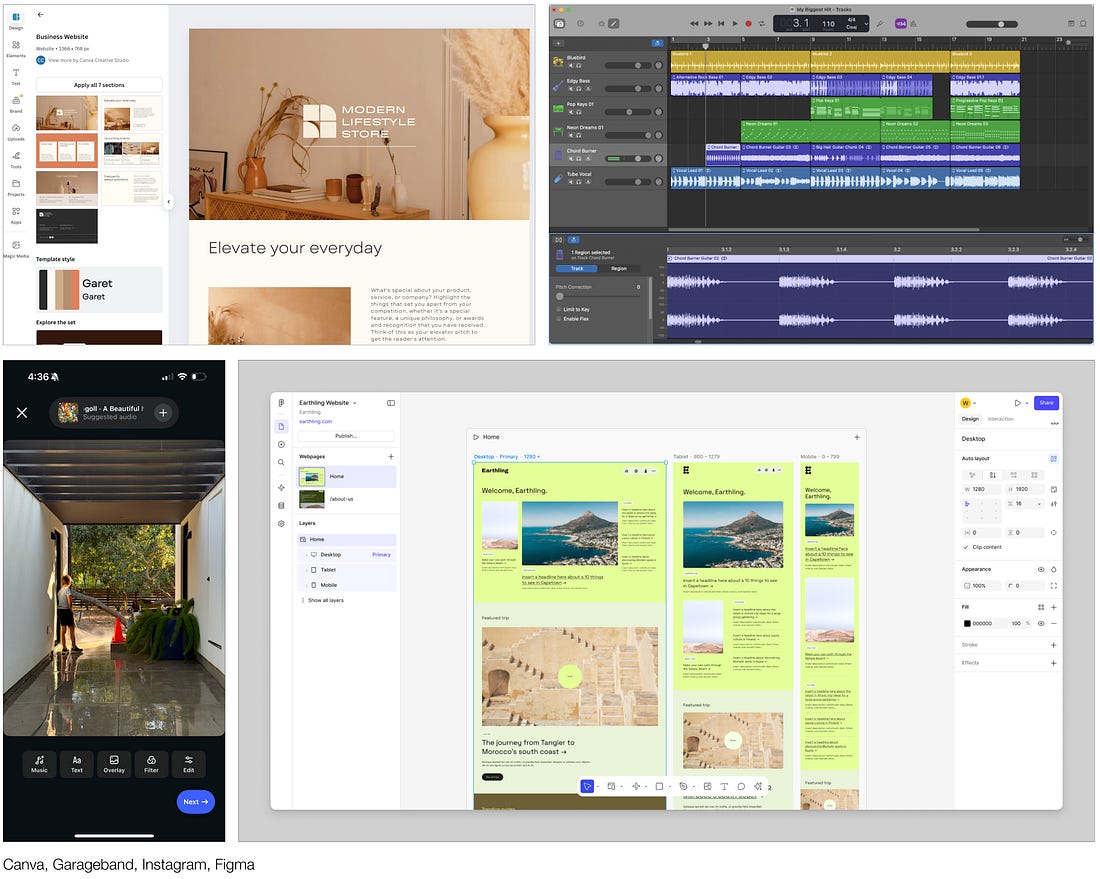The width and height of the screenshot is (1100, 879).
Task: Open the GarageBand LCD display mode dropdown
Action: pyautogui.click(x=866, y=23)
